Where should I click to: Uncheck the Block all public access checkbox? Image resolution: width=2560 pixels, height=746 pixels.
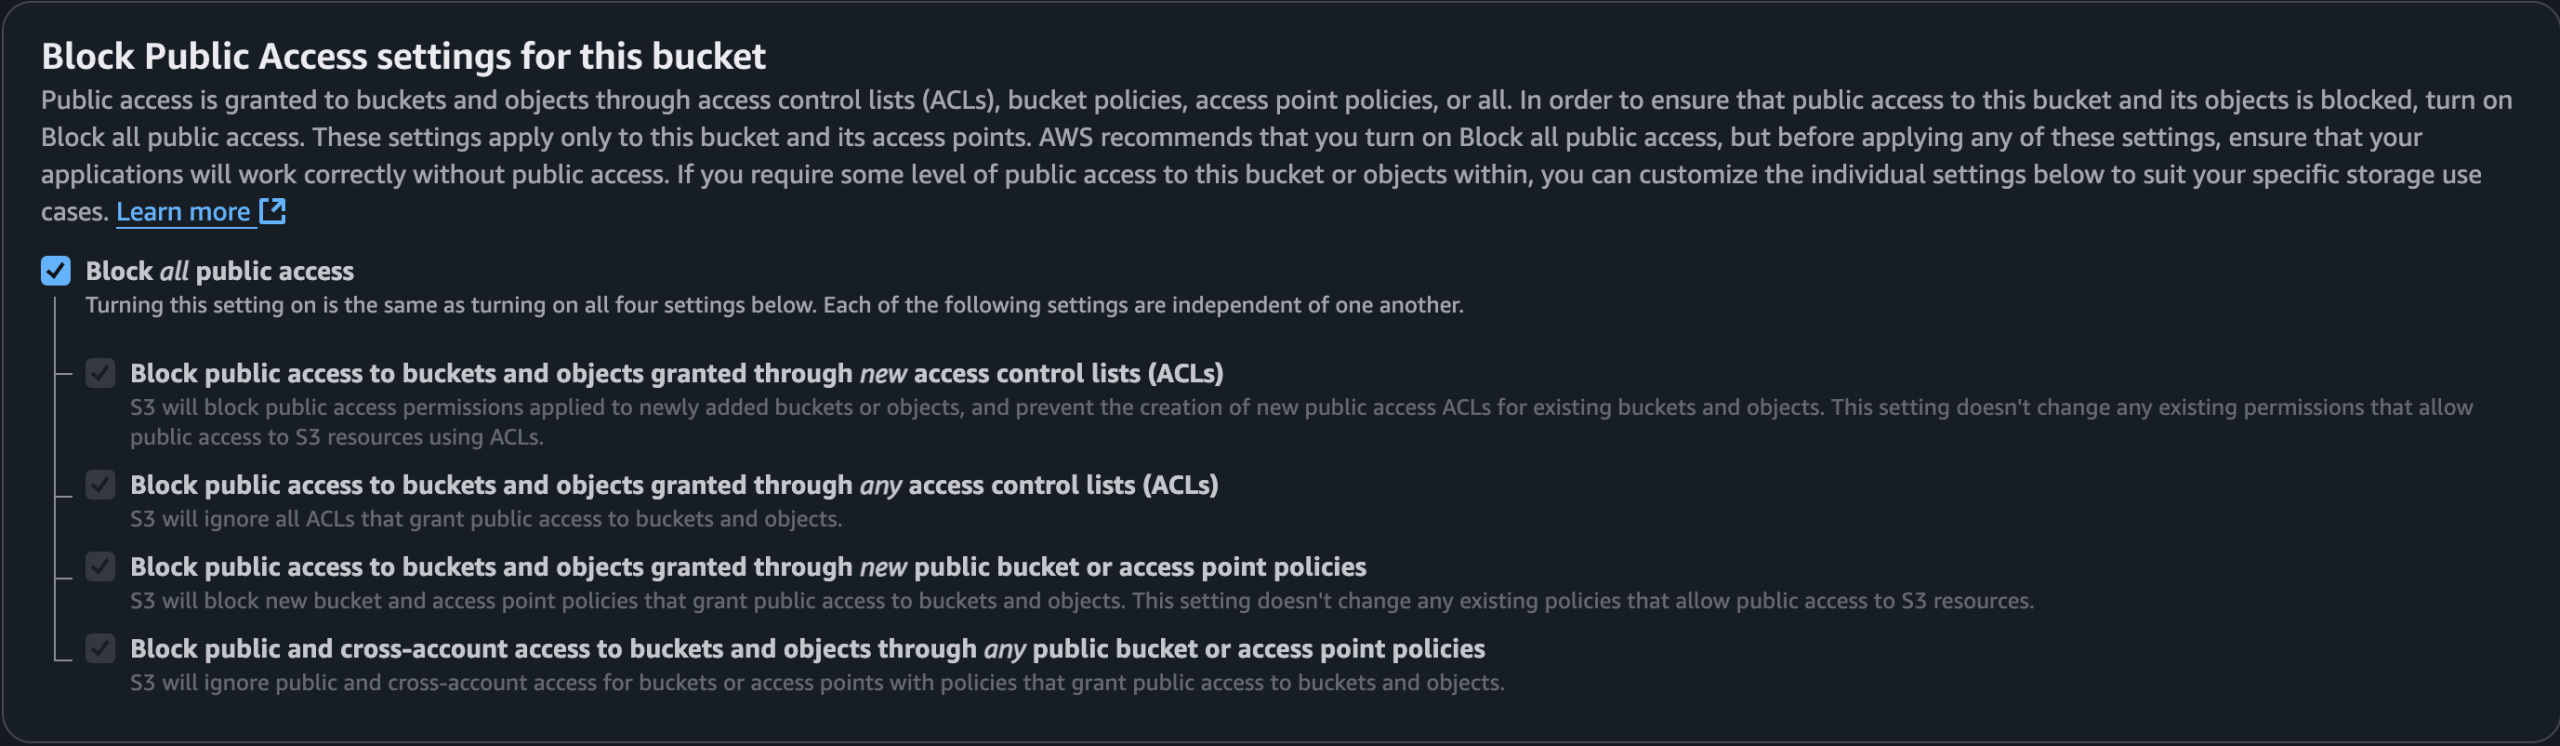56,271
